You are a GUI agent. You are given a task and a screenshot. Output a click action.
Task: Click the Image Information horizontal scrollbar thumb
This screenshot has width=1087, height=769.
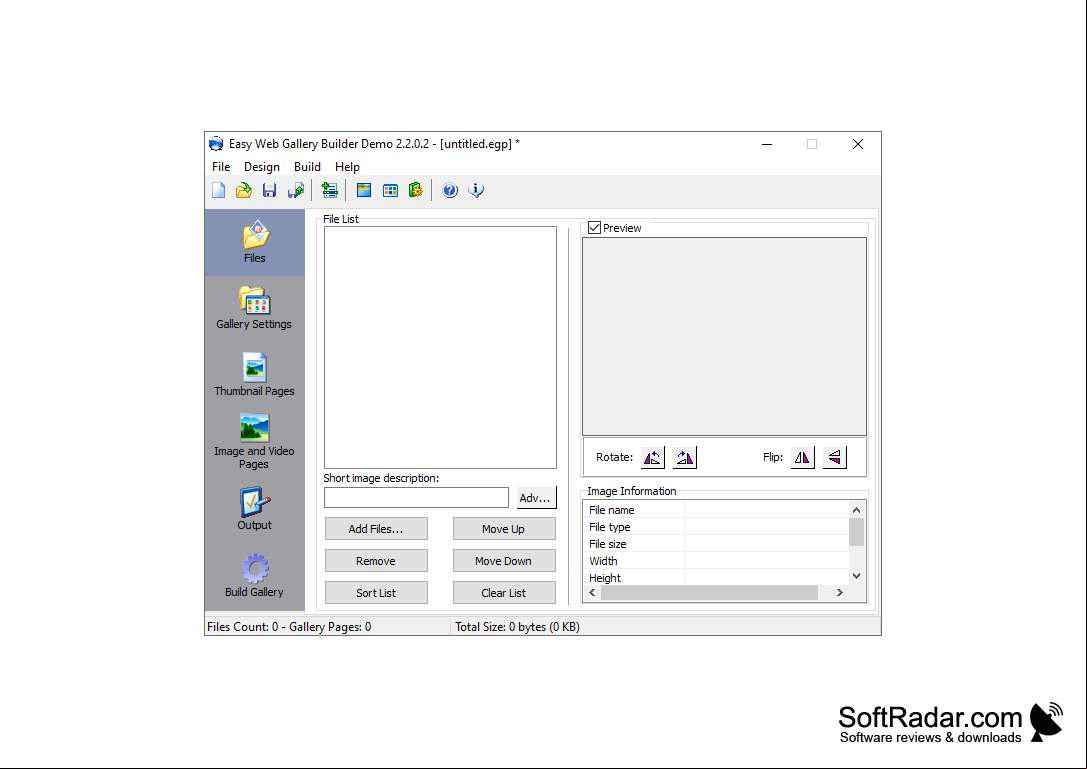click(x=709, y=592)
